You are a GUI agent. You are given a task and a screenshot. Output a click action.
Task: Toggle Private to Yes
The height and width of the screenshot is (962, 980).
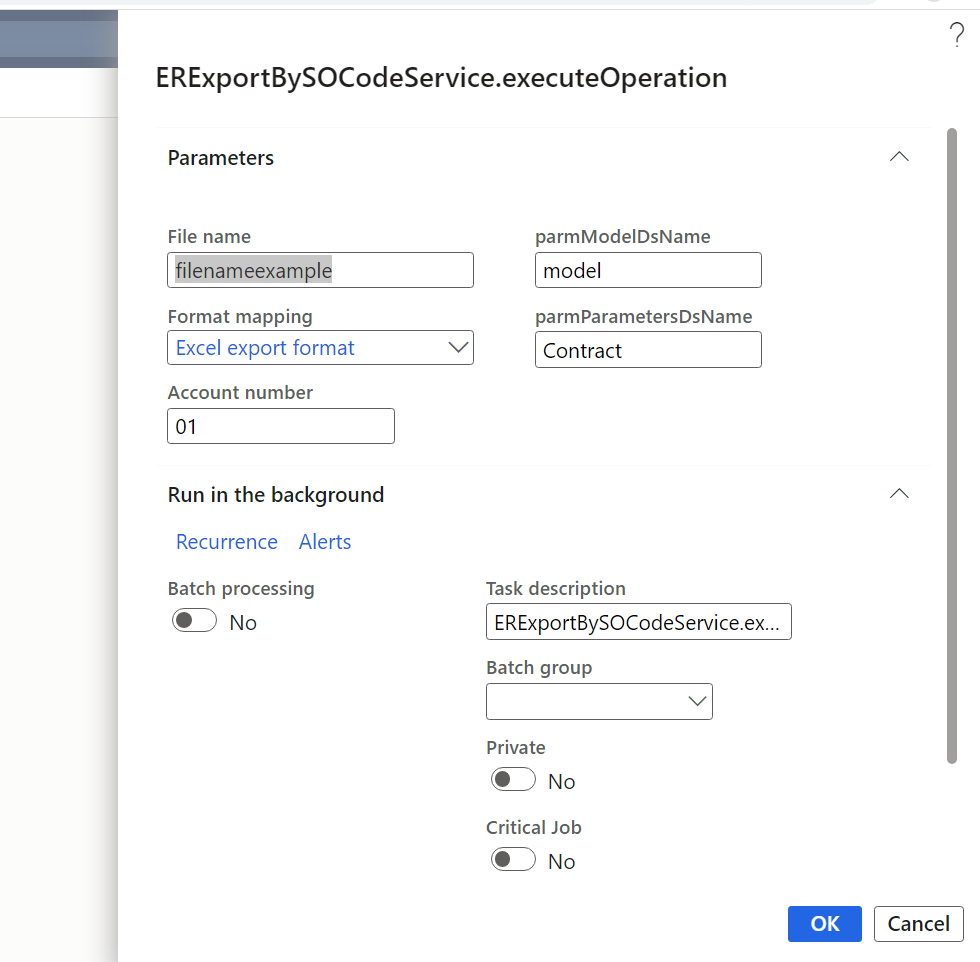click(x=513, y=779)
